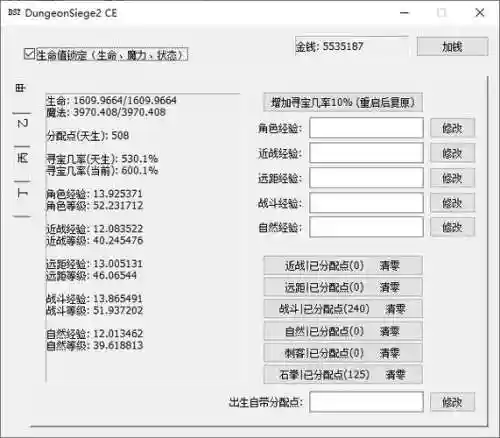The width and height of the screenshot is (500, 438).
Task: Focus the 出生自带分配点 input field
Action: [366, 402]
